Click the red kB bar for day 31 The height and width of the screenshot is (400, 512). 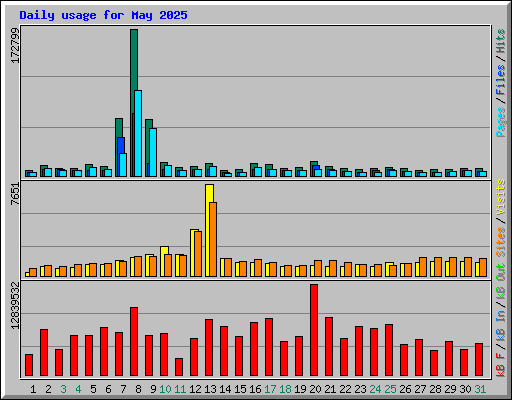coord(479,360)
